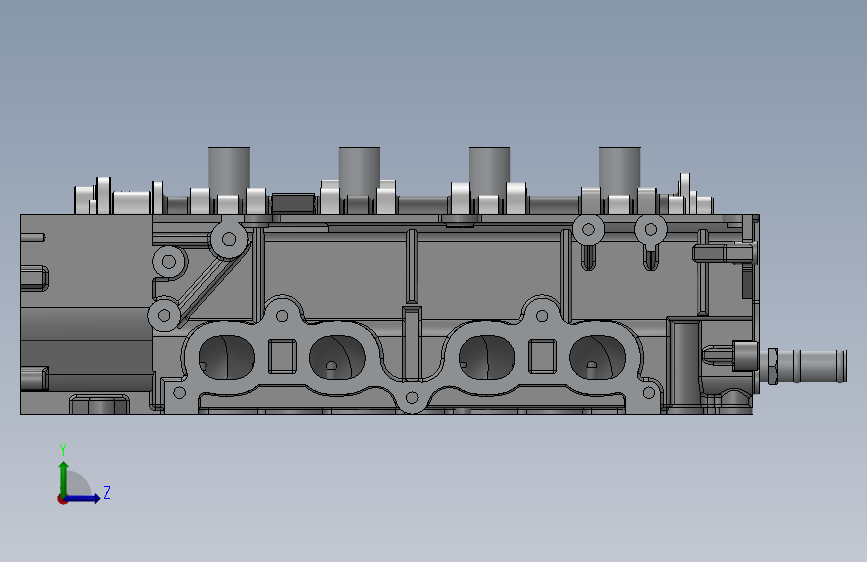Click the blue Z axis arrow on the triad
This screenshot has height=562, width=867.
(x=83, y=498)
